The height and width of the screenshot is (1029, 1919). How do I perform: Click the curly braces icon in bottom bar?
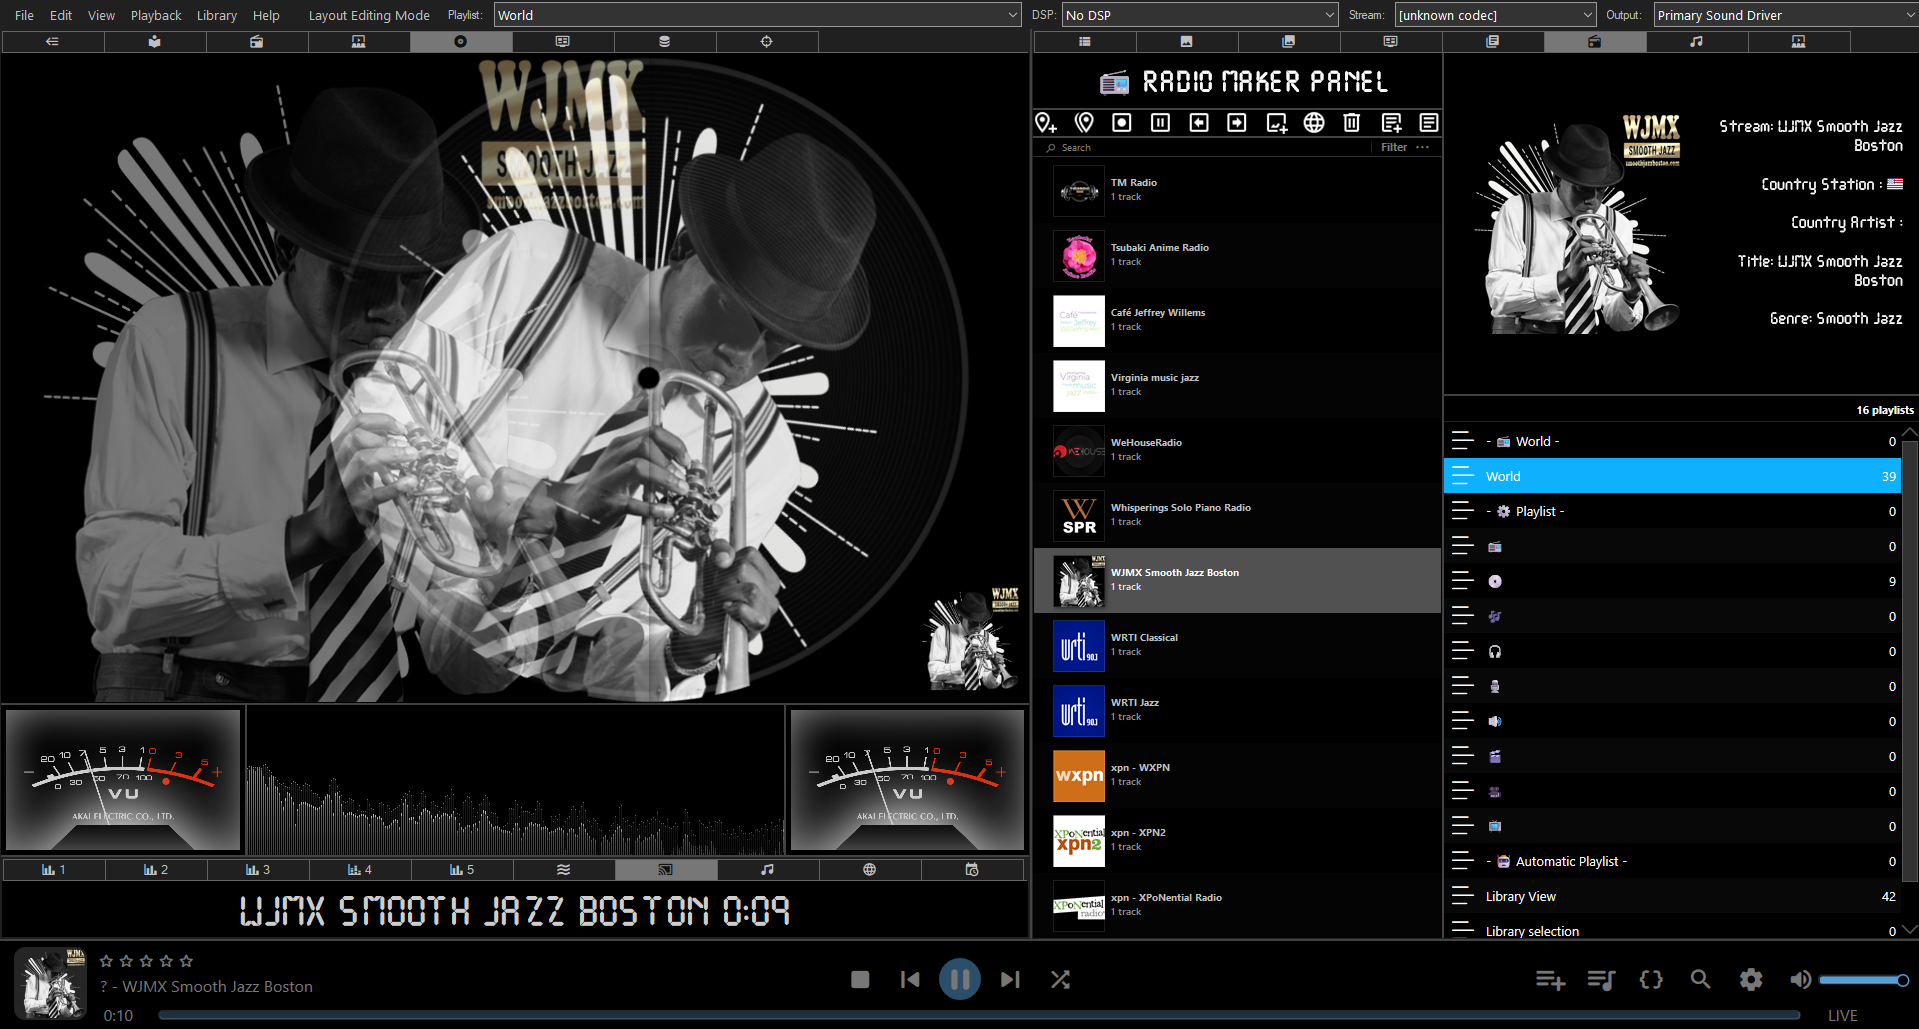(1651, 980)
